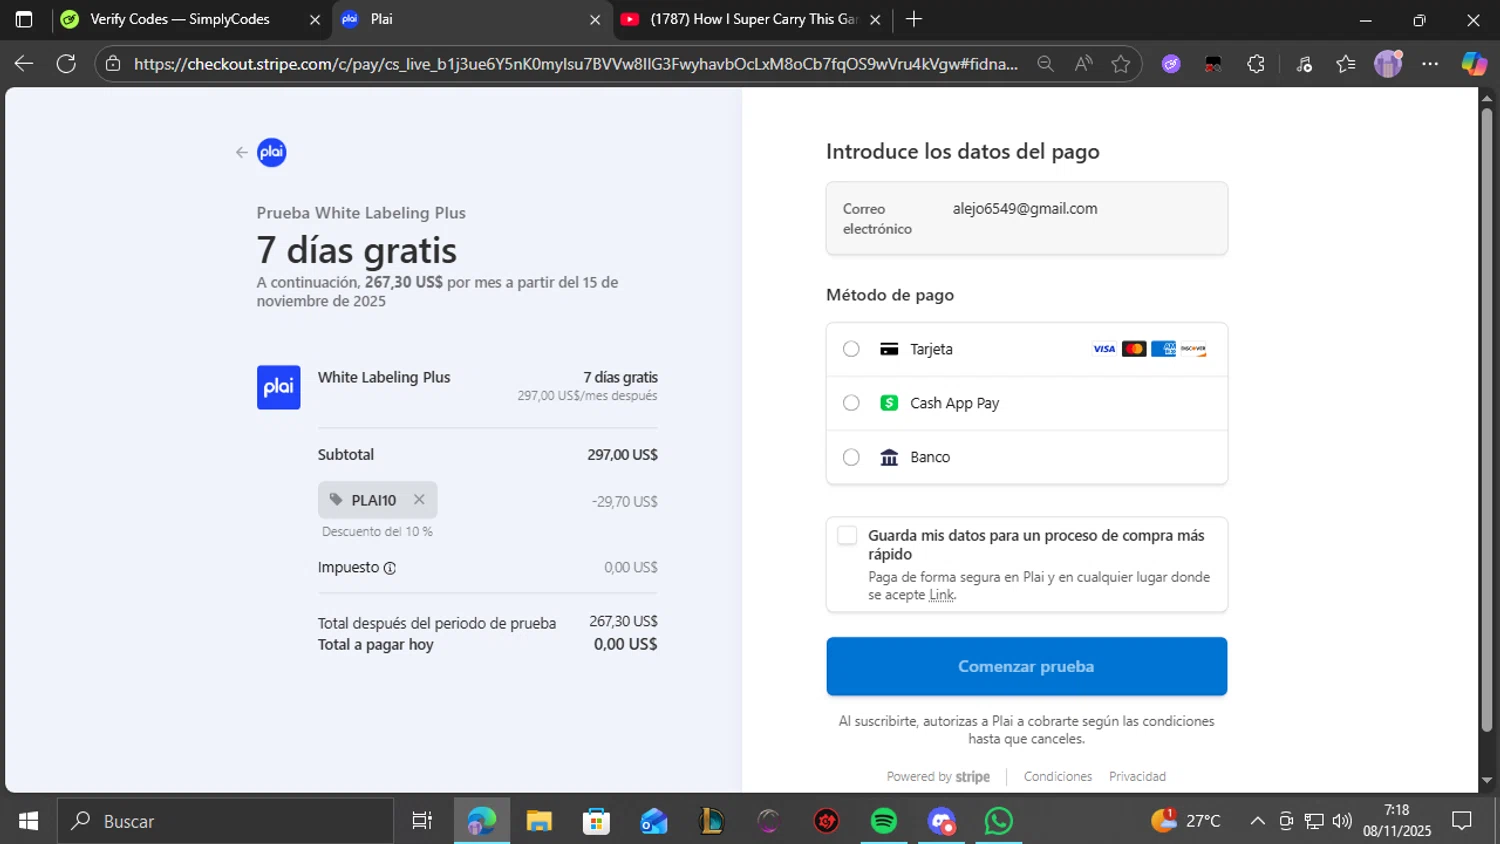Select the Cash App Pay radio button
1500x844 pixels.
[851, 403]
